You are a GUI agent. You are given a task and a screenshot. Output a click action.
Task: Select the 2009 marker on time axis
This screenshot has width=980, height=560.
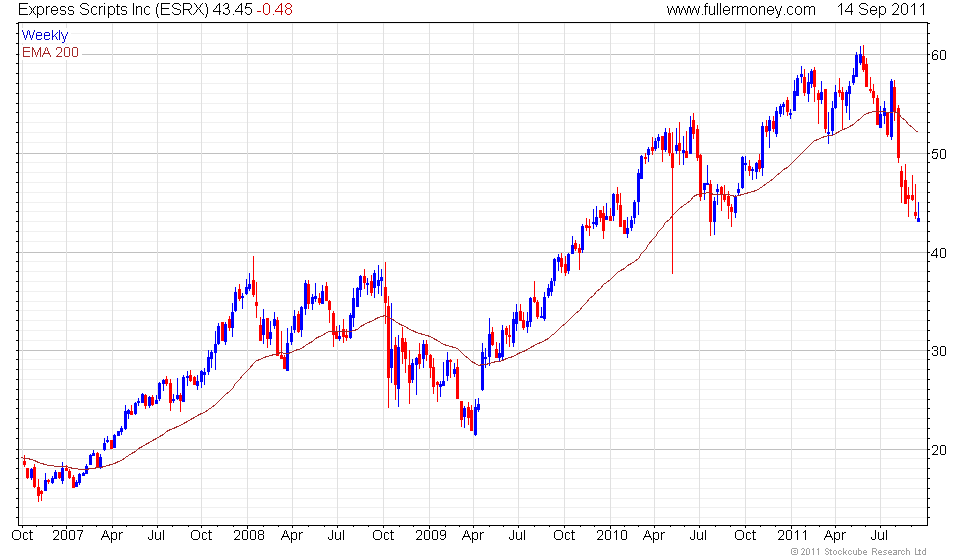coord(431,535)
